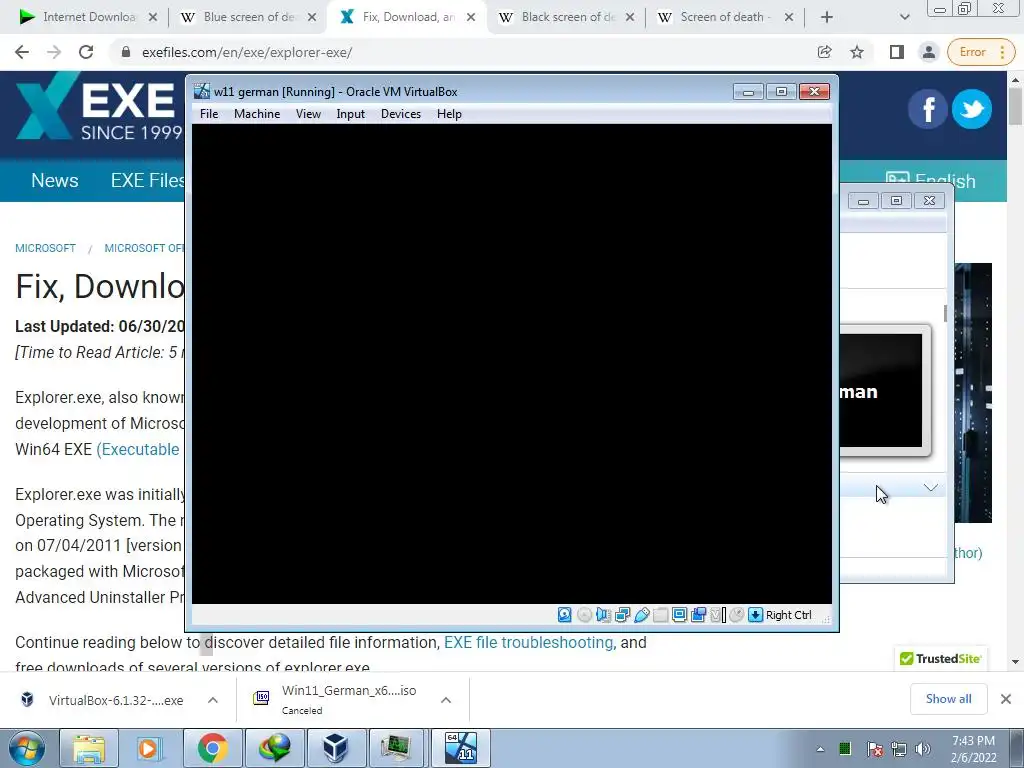Screen dimensions: 1024x768
Task: Open the News navigation link
Action: click(x=55, y=180)
